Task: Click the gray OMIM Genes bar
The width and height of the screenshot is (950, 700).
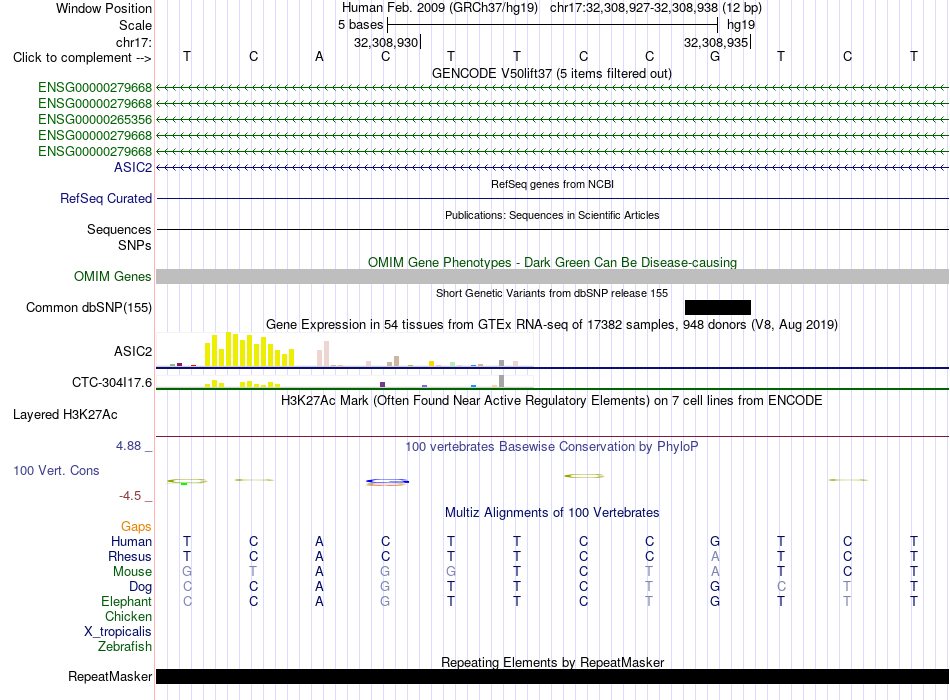Action: (x=552, y=276)
